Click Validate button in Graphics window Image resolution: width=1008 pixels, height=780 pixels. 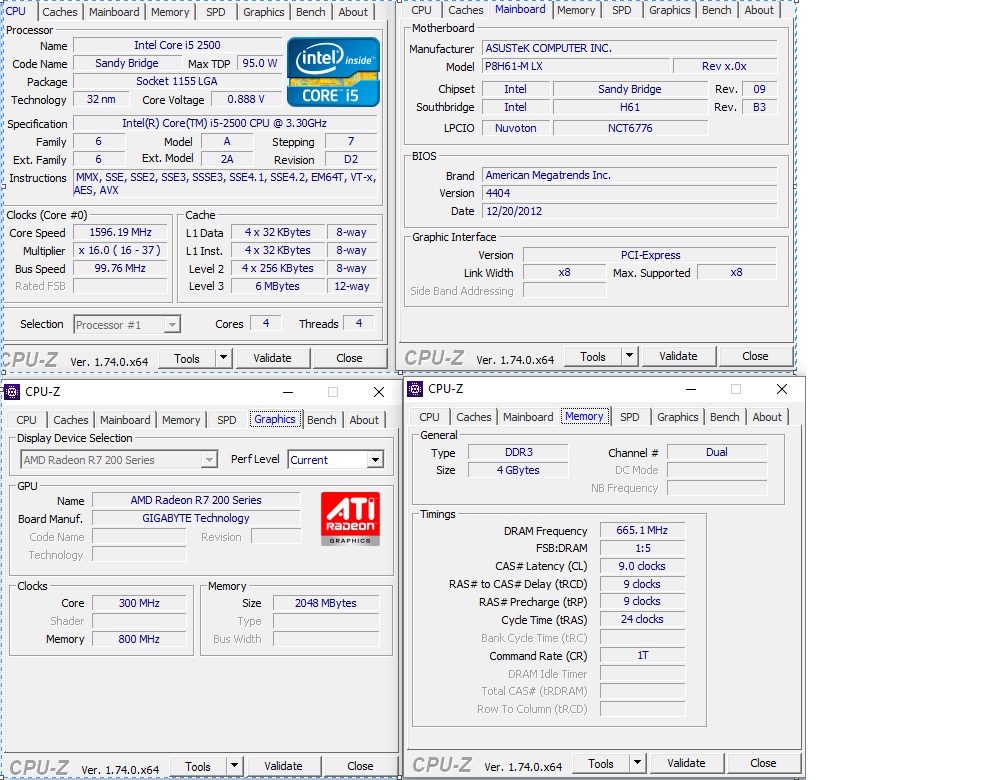(284, 766)
